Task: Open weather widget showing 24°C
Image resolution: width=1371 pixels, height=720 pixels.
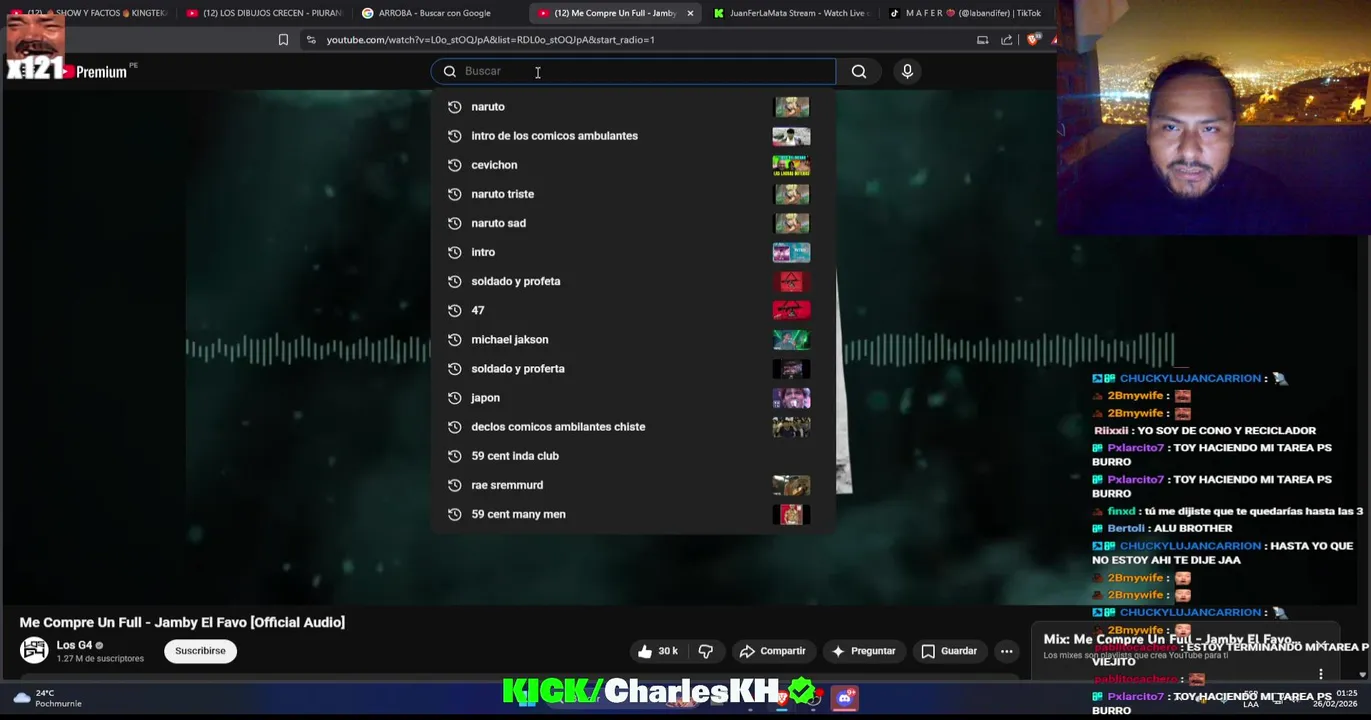Action: coord(48,698)
